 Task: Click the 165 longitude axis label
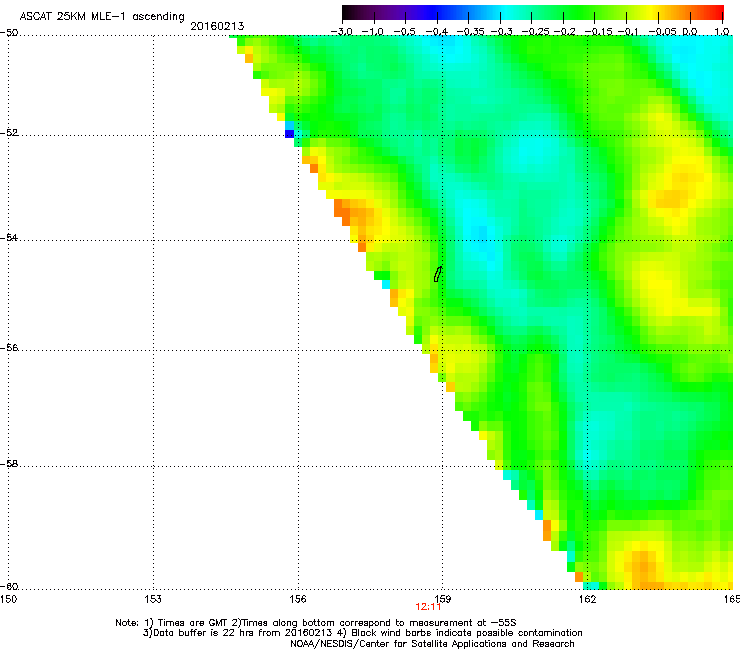click(732, 599)
